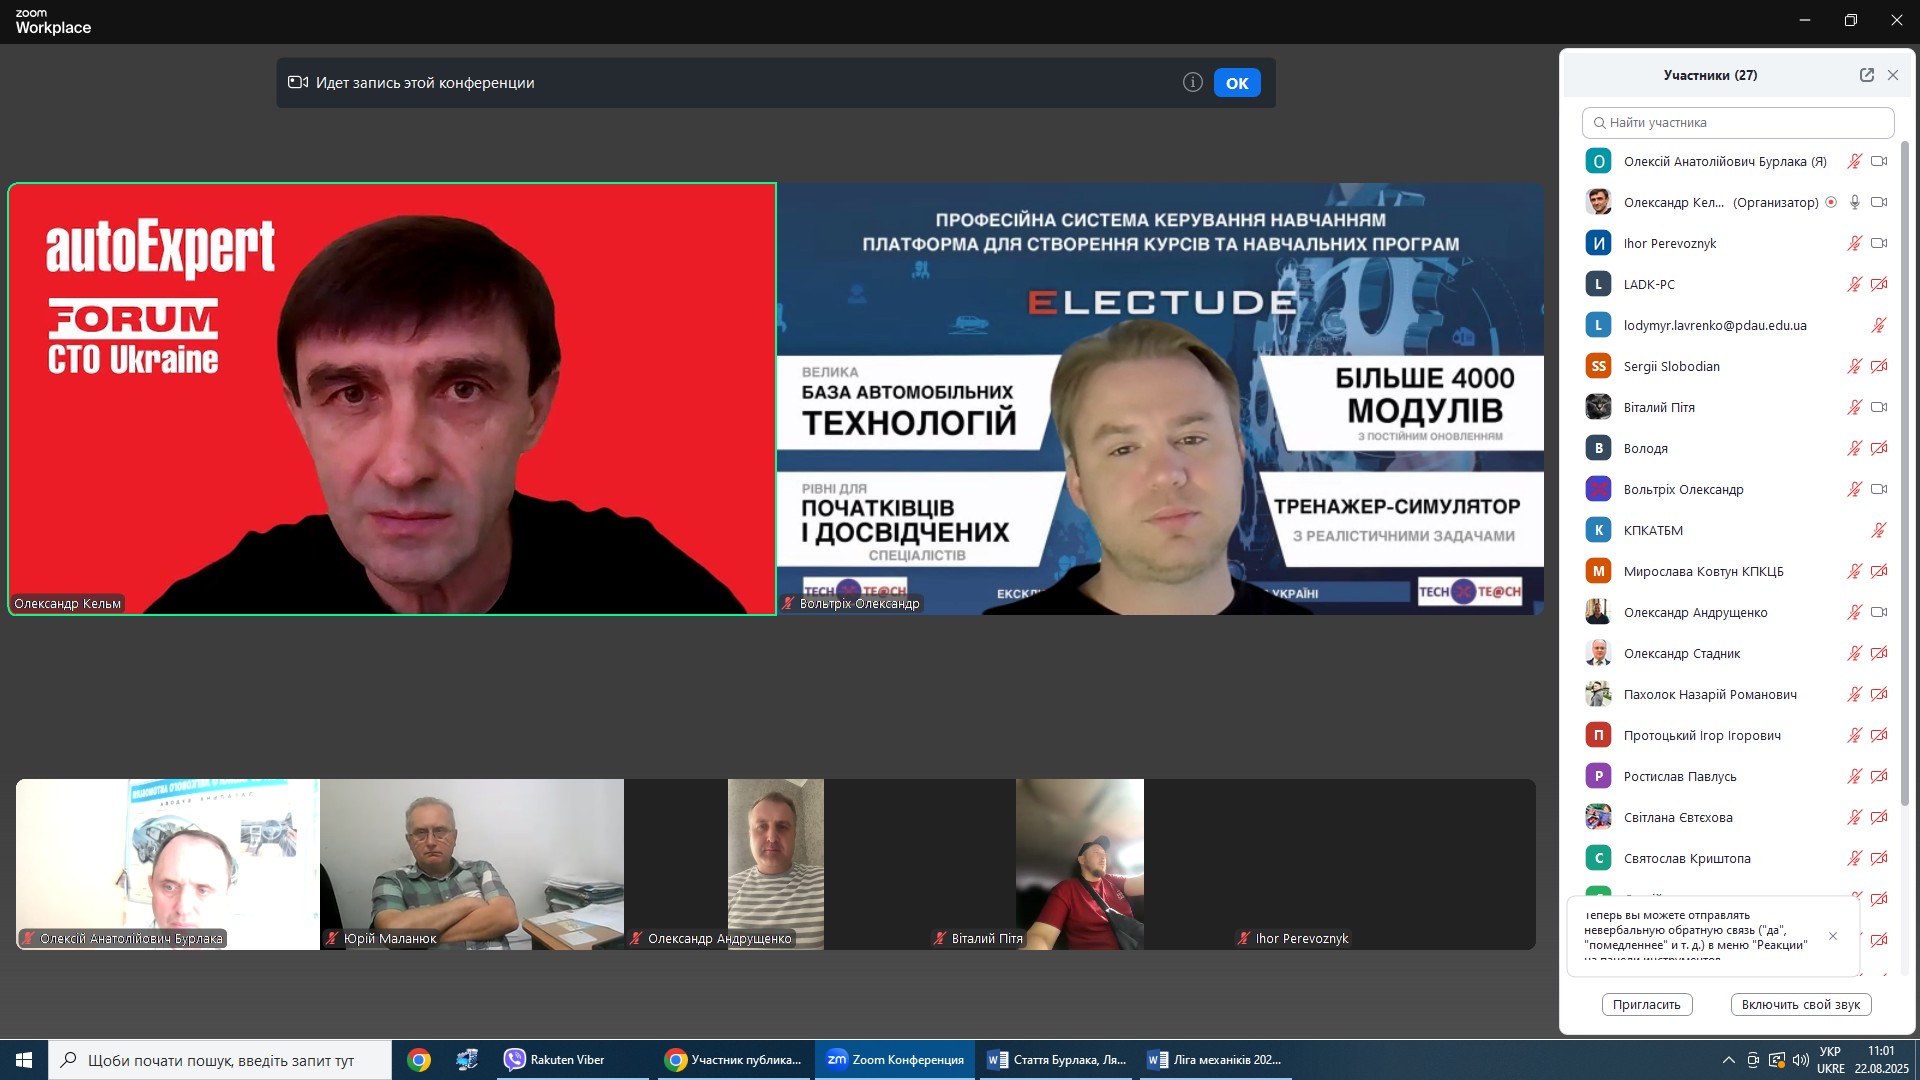Viewport: 1920px width, 1080px height.
Task: Click muted mic icon for LADK-PC
Action: [1854, 284]
